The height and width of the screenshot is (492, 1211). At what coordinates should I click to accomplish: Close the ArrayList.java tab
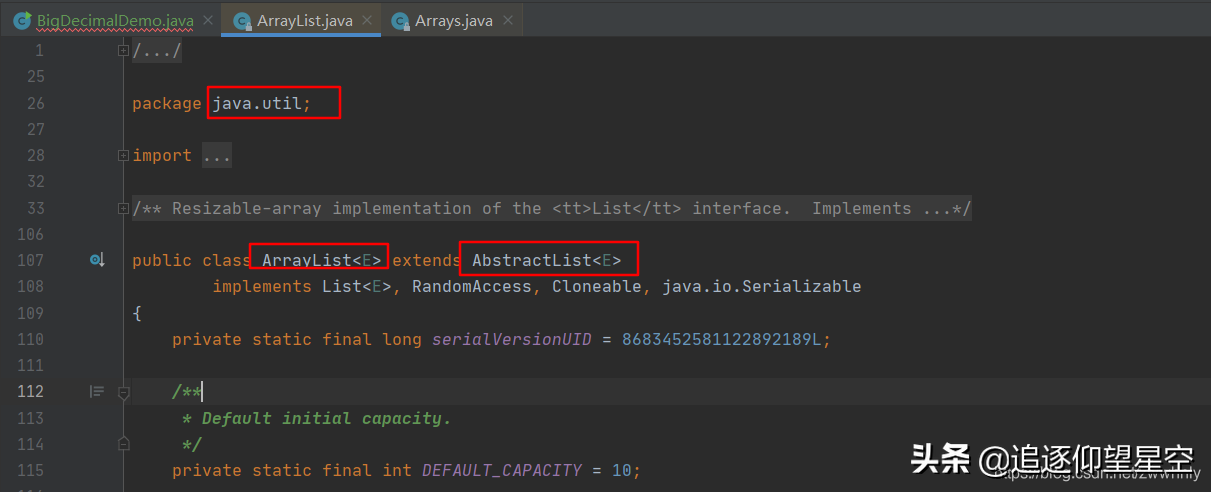pyautogui.click(x=366, y=20)
